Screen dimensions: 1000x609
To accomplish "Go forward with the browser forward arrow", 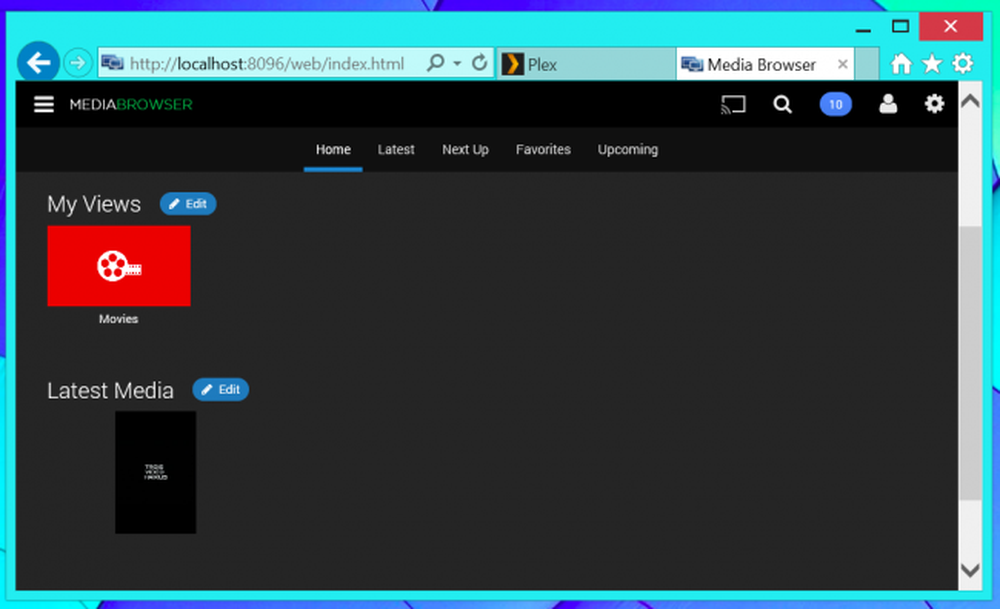I will click(x=78, y=62).
